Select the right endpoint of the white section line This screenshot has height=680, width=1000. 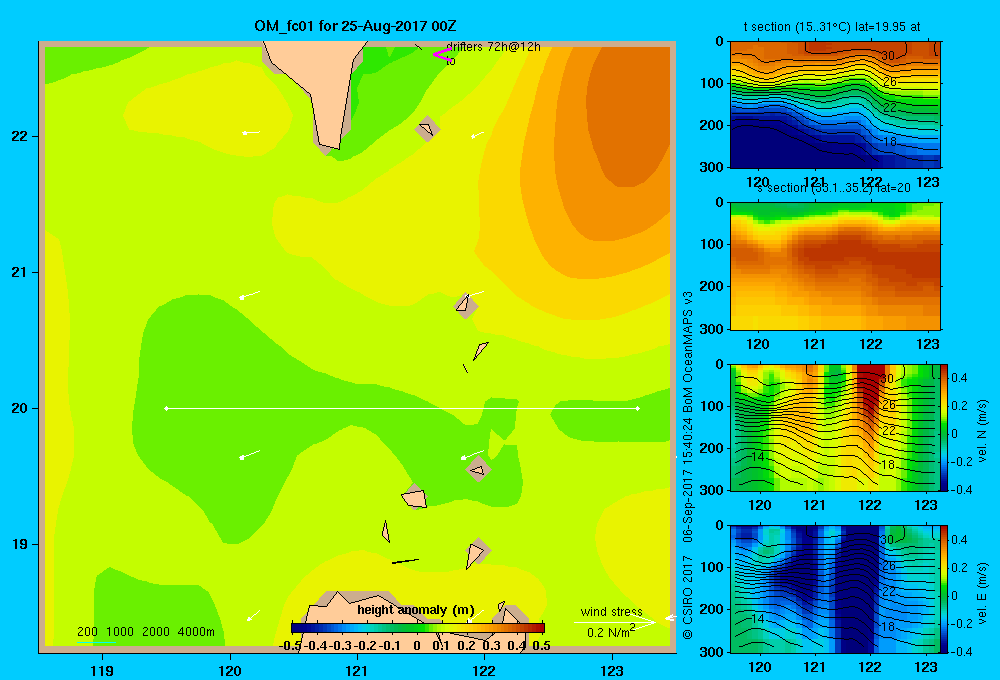pos(638,408)
